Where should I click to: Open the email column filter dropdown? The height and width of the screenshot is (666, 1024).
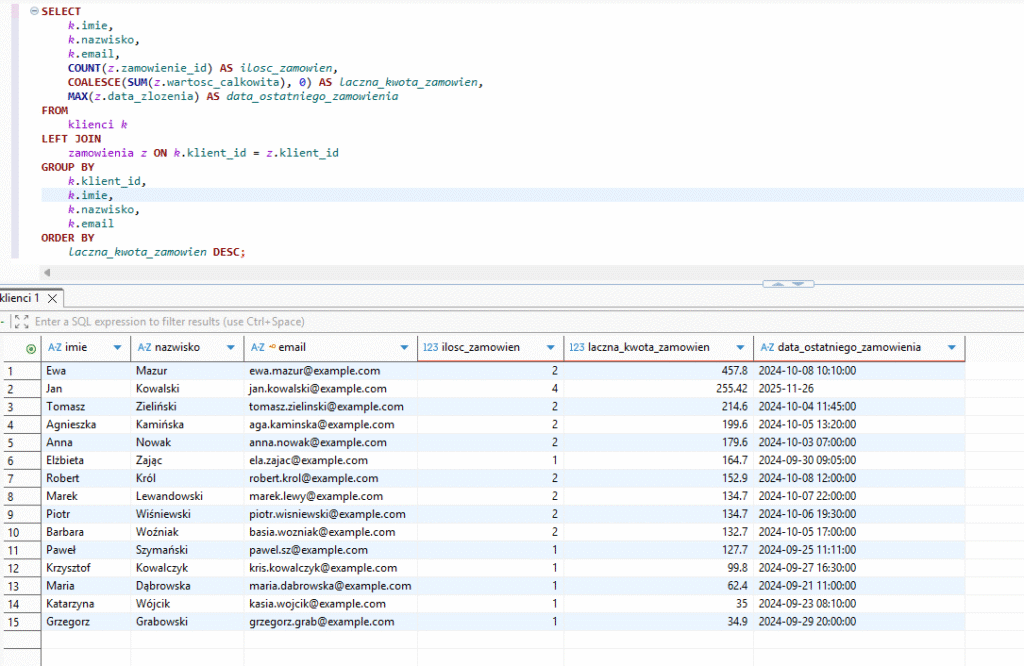(405, 347)
